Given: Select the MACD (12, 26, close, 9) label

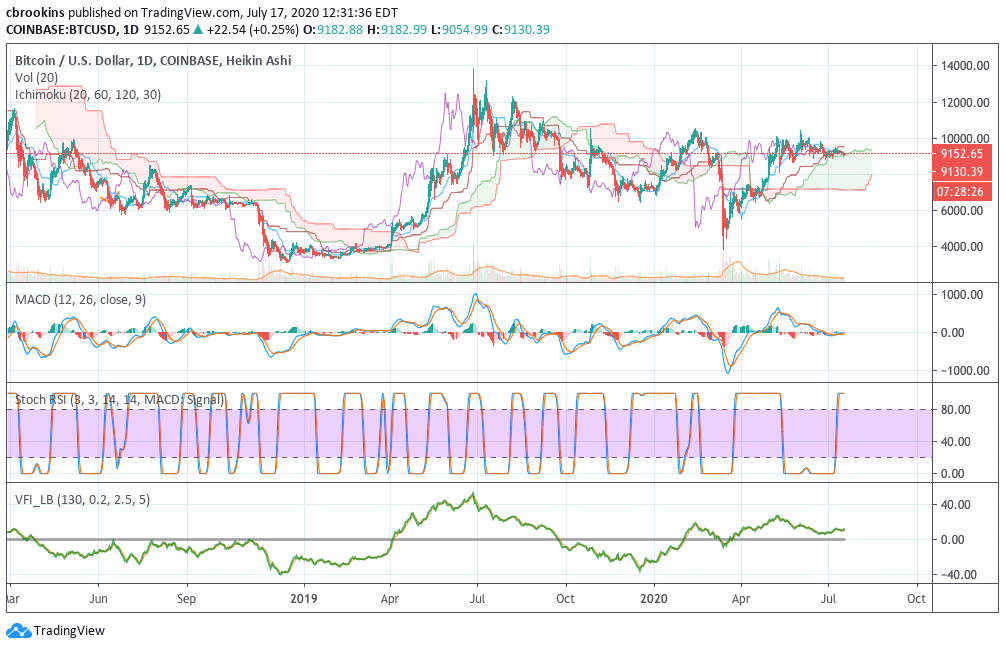Looking at the screenshot, I should click(80, 299).
